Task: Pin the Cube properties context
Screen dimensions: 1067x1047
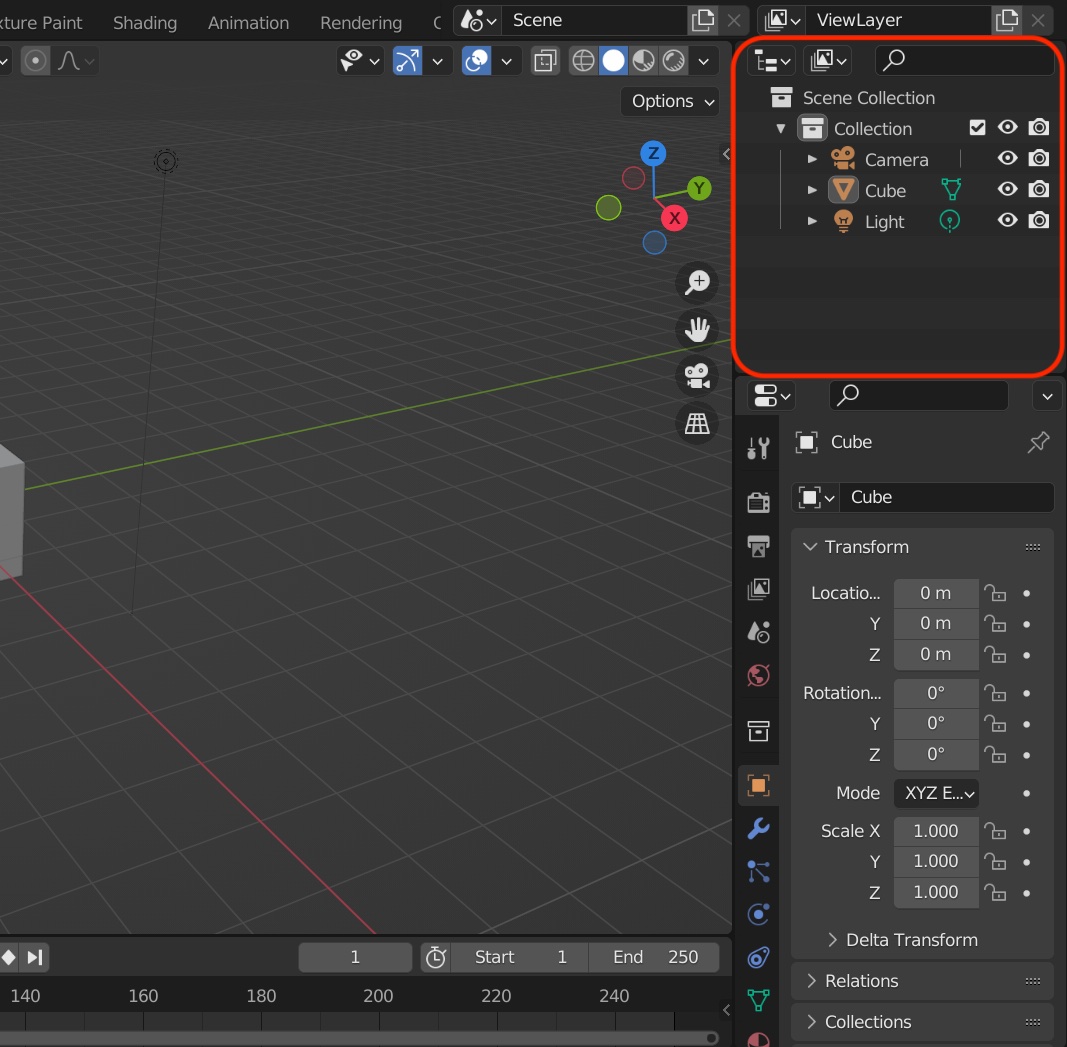Action: 1038,442
